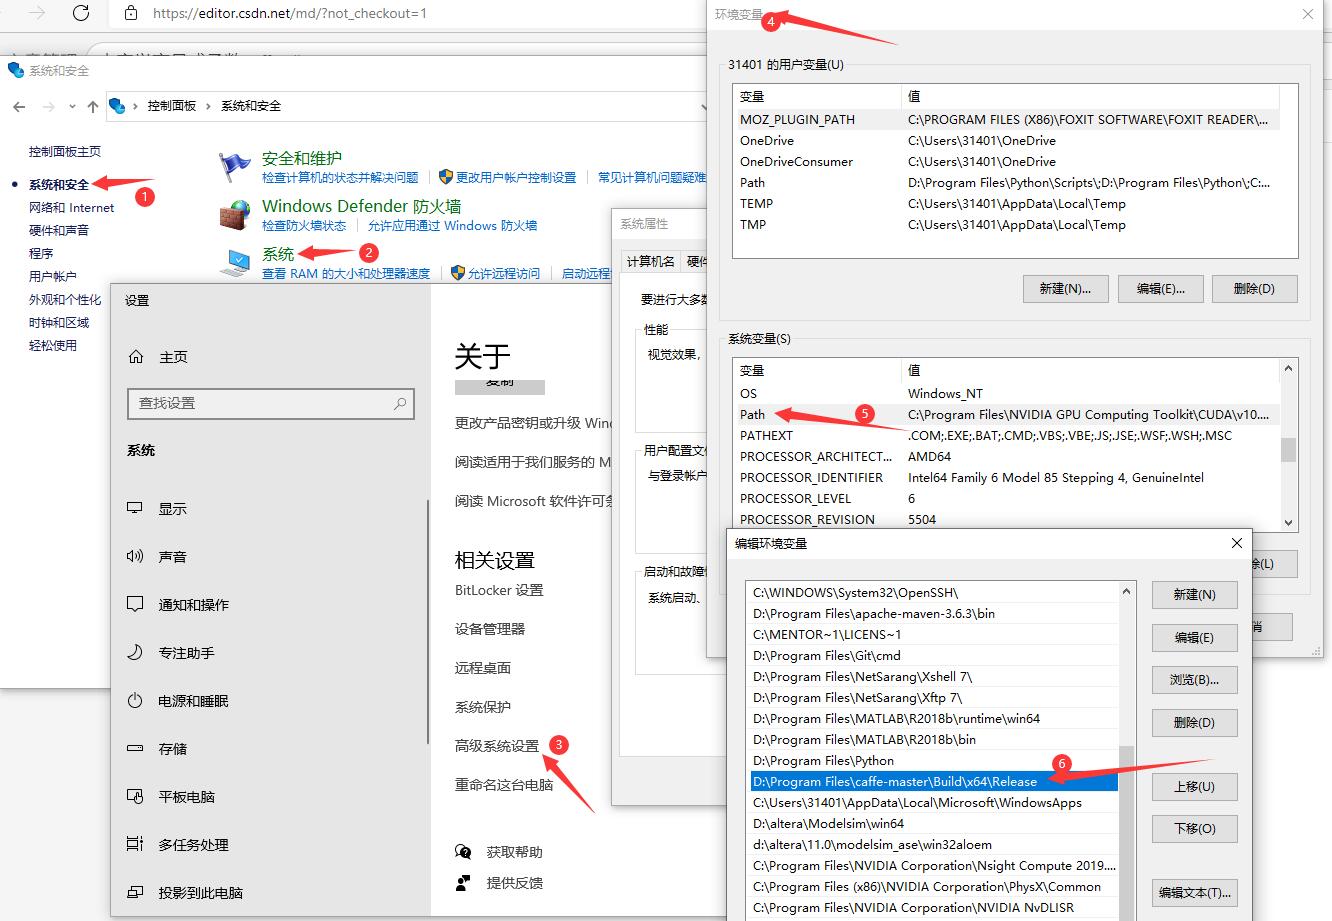The height and width of the screenshot is (921, 1332).
Task: Click path list scrollbar up arrow
Action: (1127, 591)
